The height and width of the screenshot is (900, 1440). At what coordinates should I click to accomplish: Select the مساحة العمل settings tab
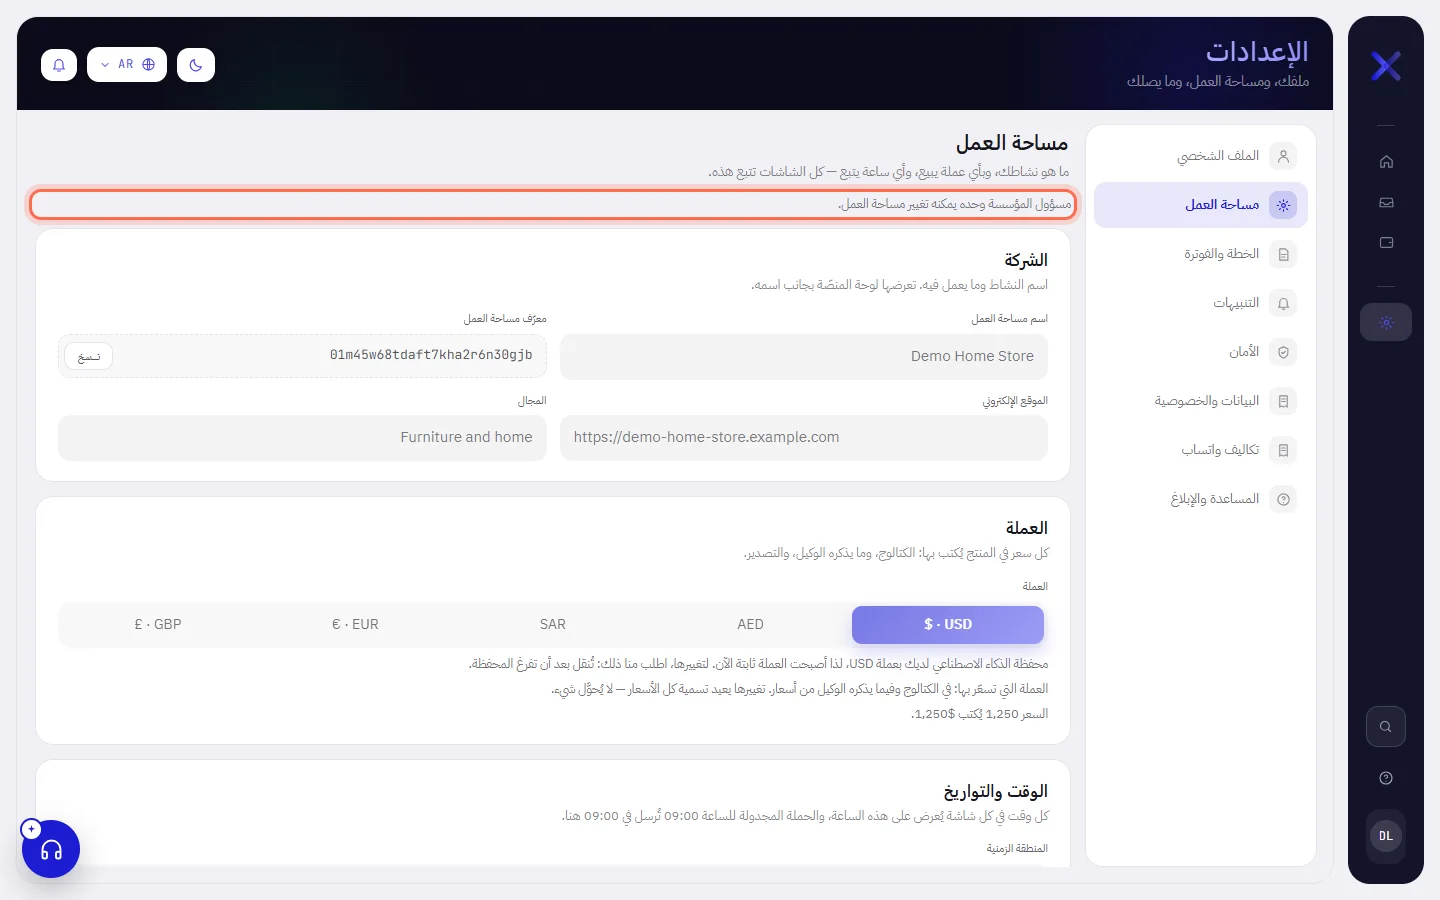point(1201,205)
